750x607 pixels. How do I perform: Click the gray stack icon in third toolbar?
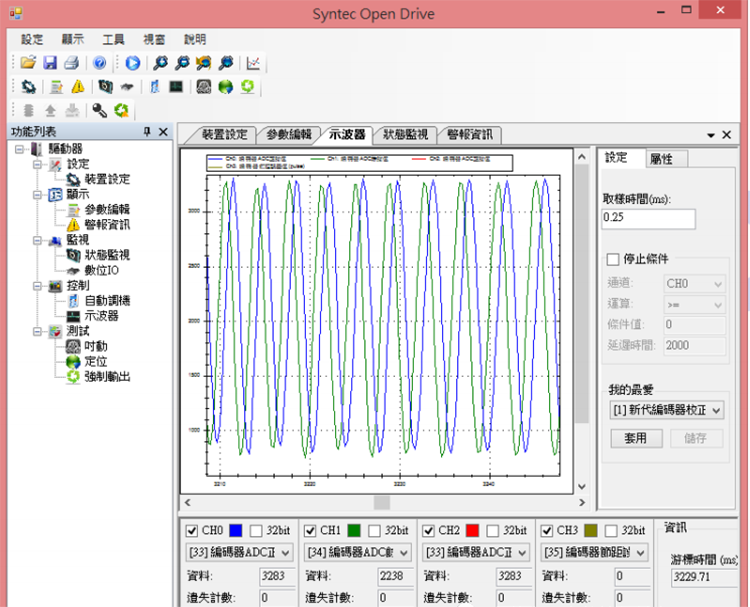pyautogui.click(x=29, y=110)
